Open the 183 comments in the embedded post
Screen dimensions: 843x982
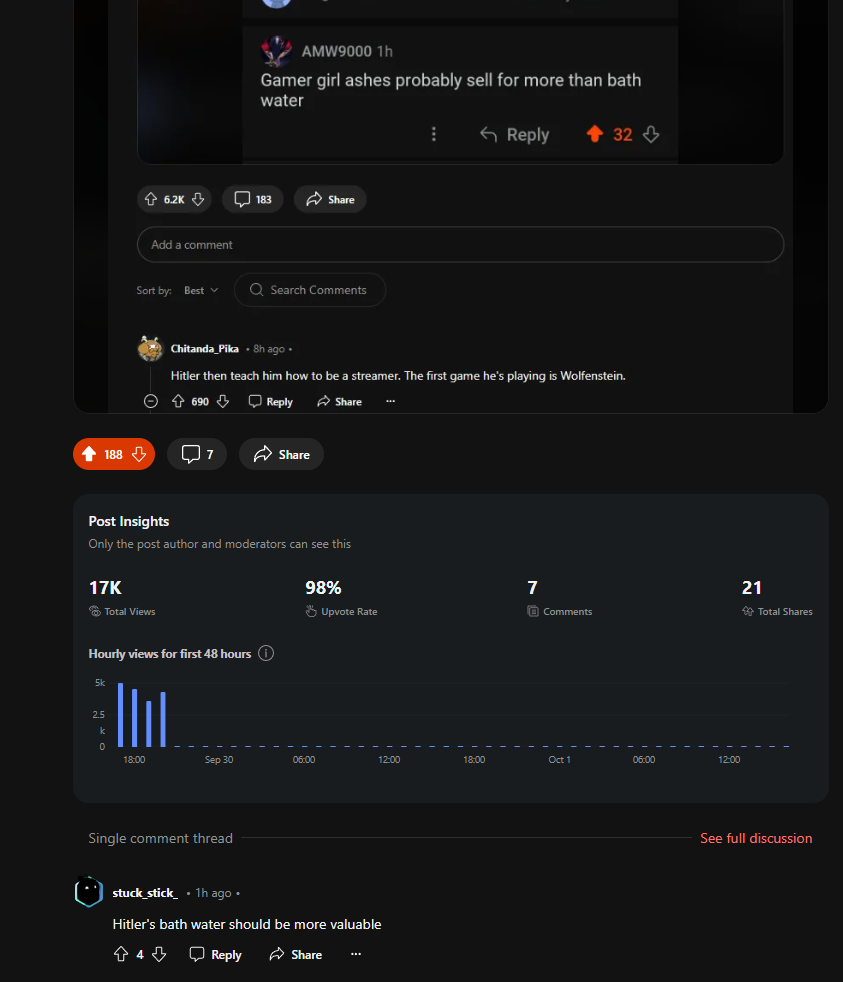point(253,199)
